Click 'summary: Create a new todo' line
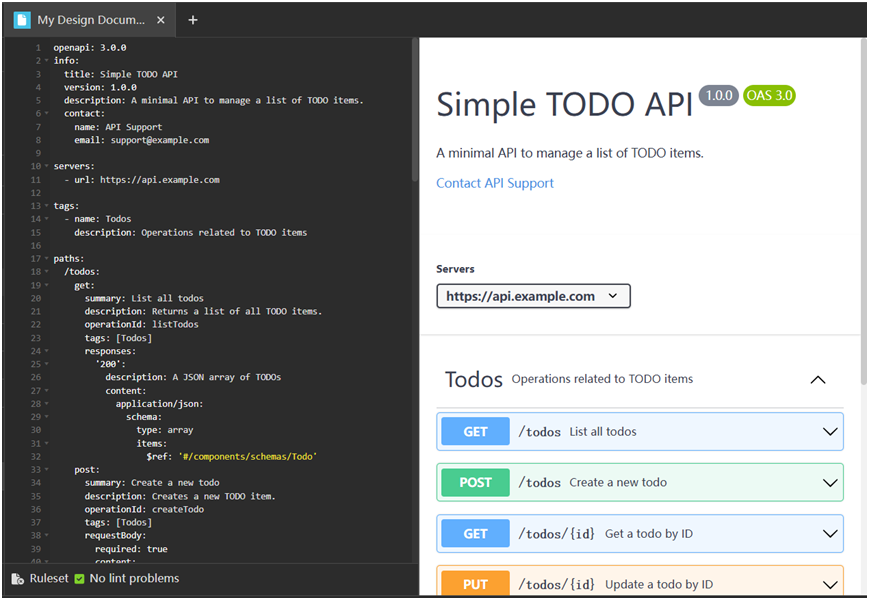 (x=152, y=483)
